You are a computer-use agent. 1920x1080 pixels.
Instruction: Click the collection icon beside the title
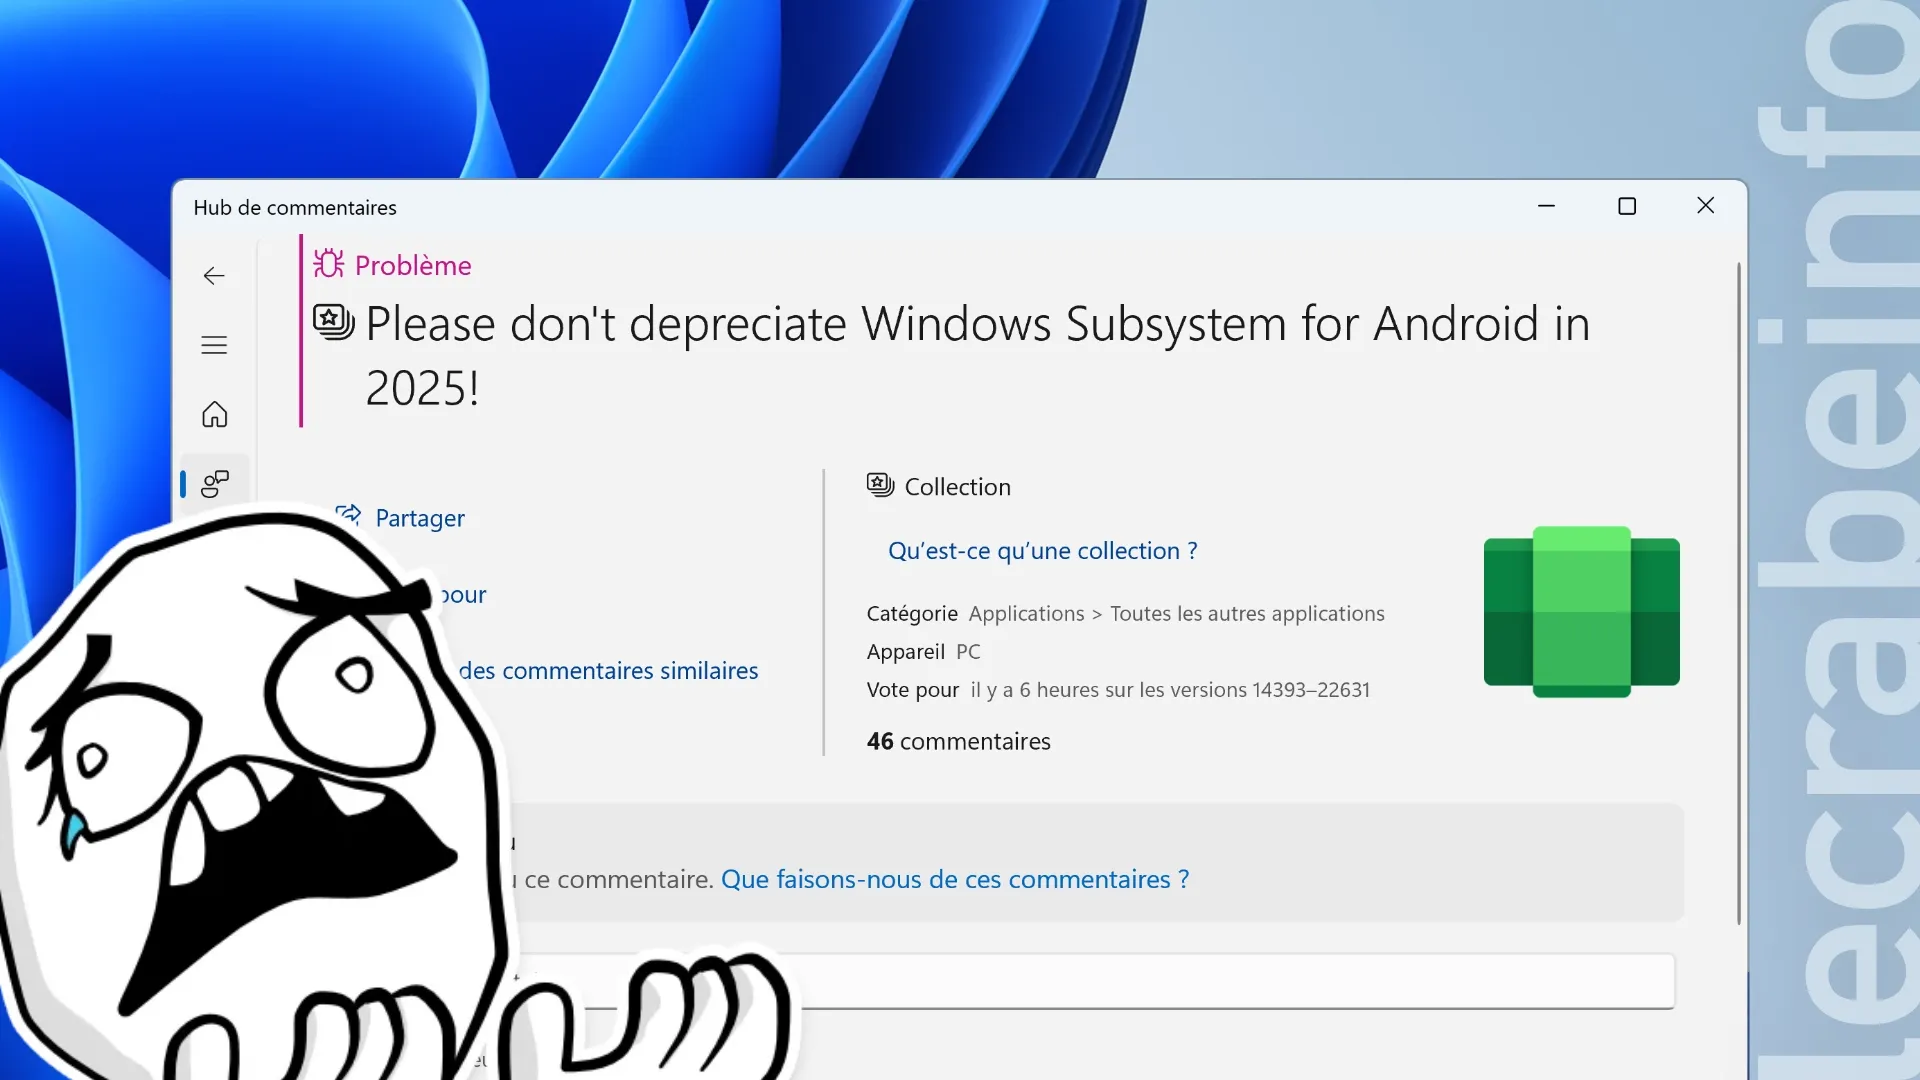tap(334, 322)
